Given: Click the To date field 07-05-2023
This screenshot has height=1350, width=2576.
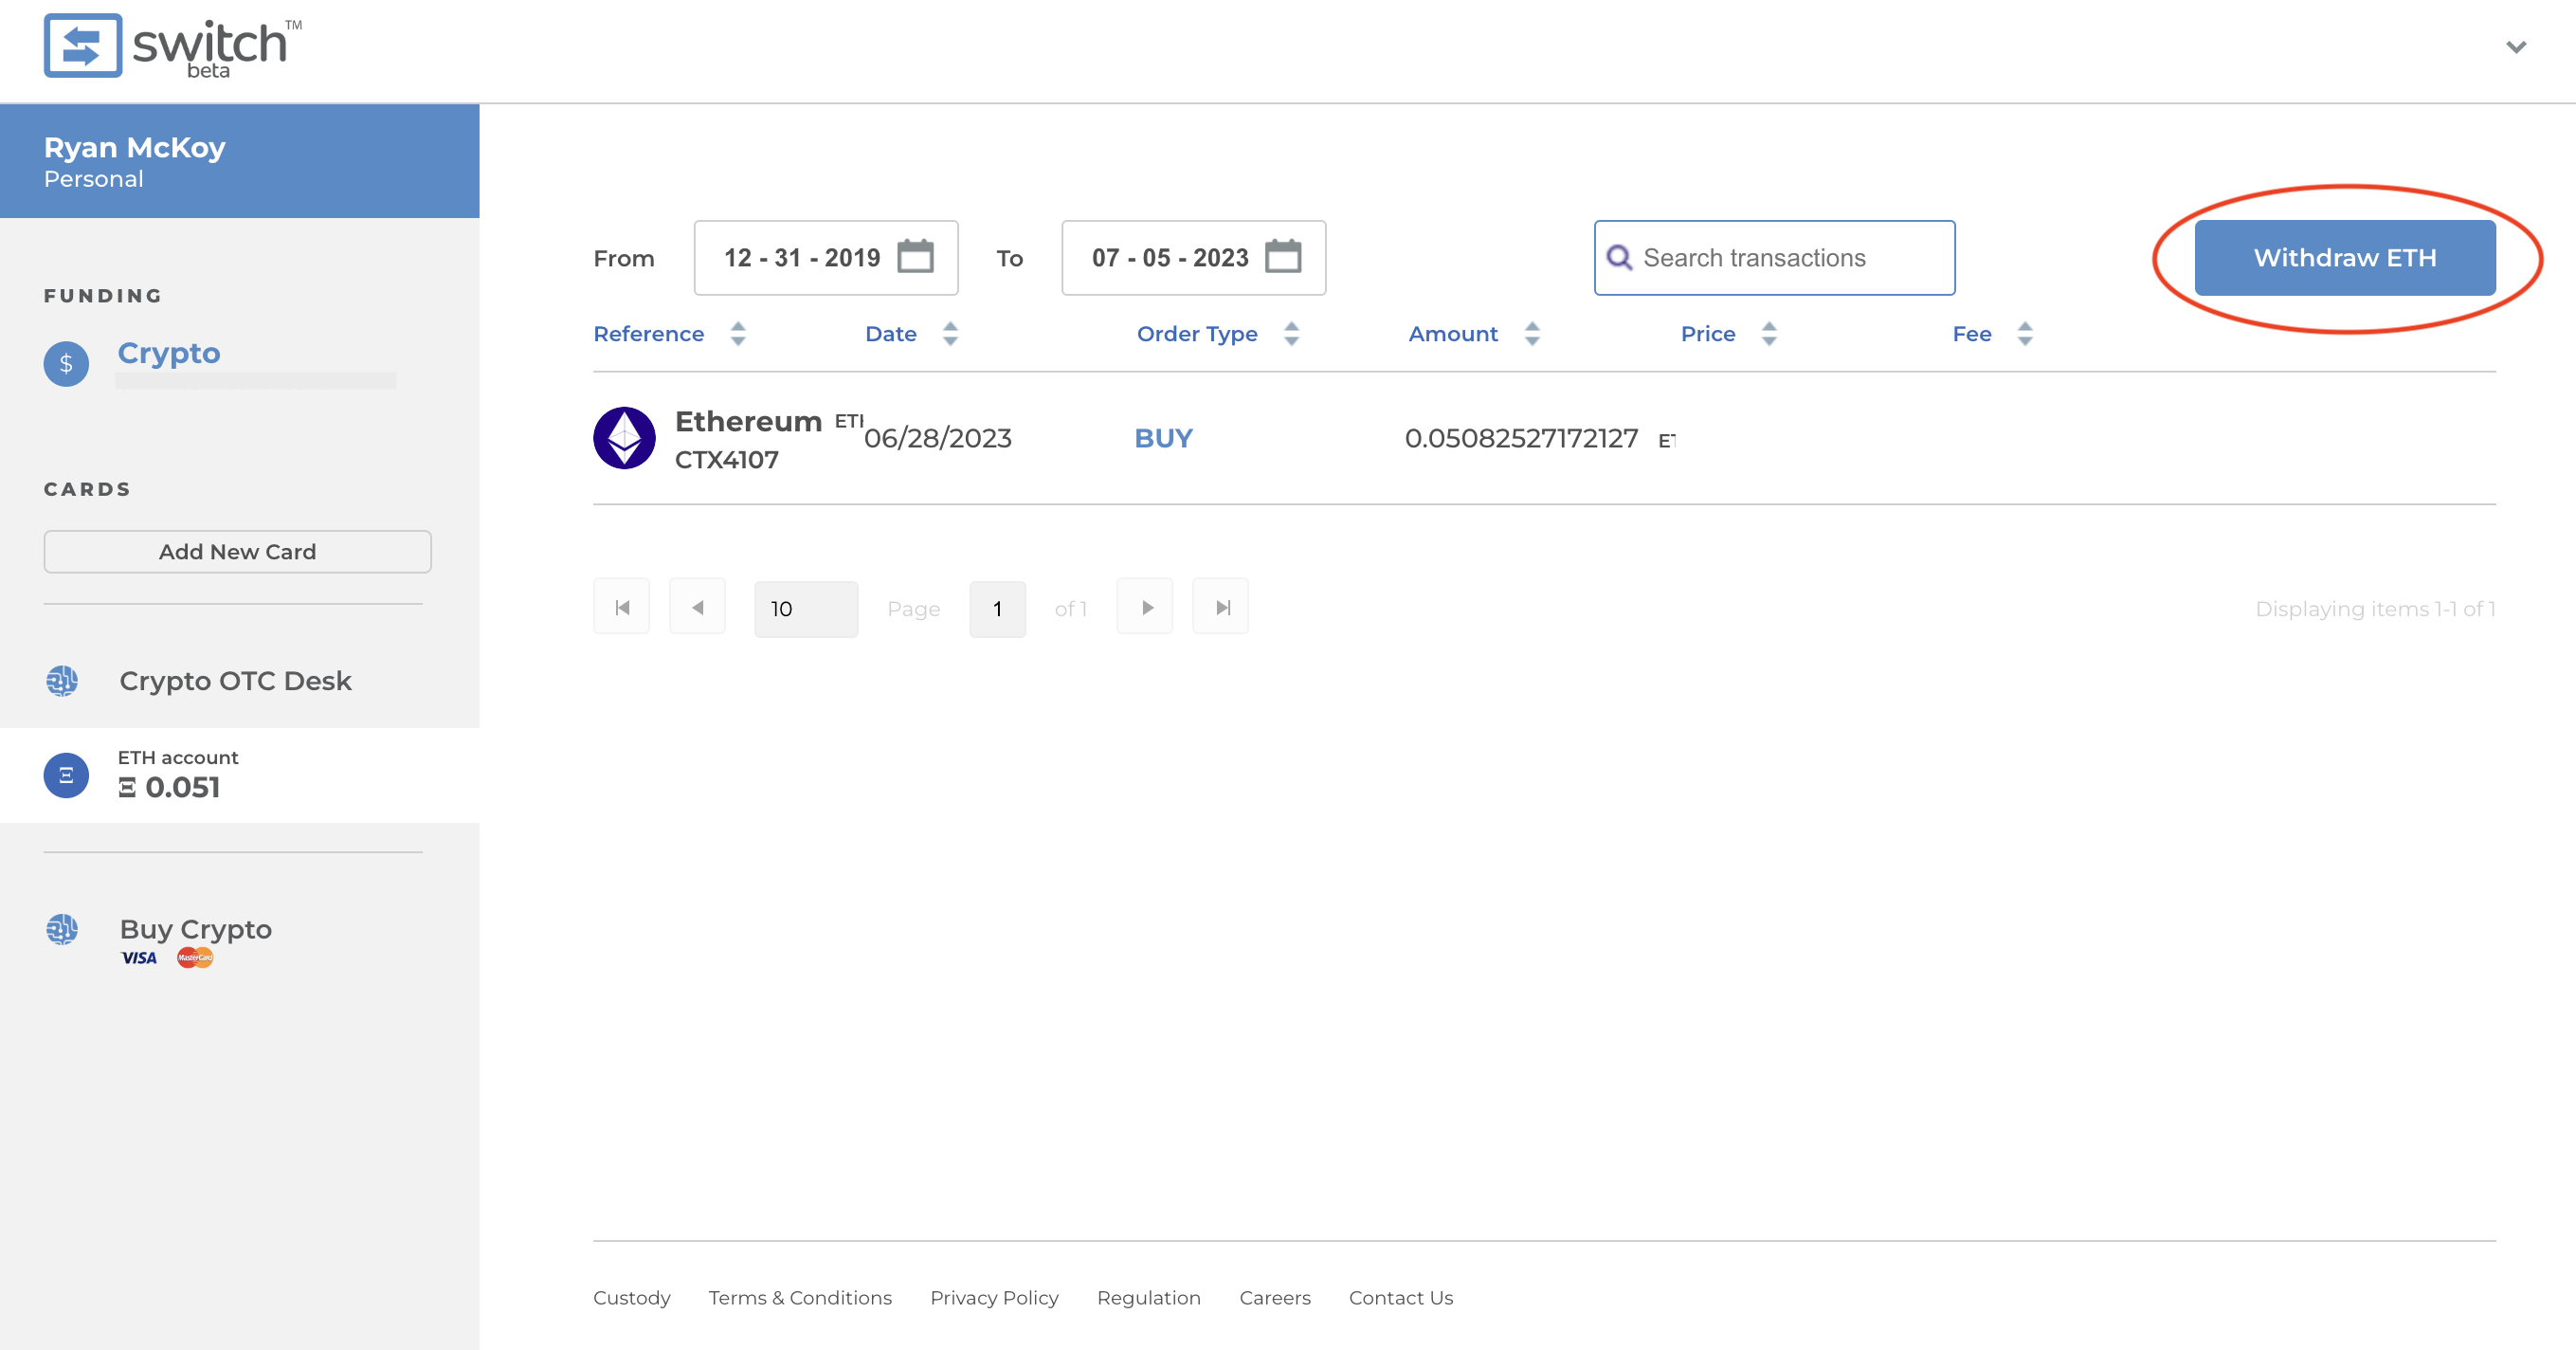Looking at the screenshot, I should (1194, 257).
